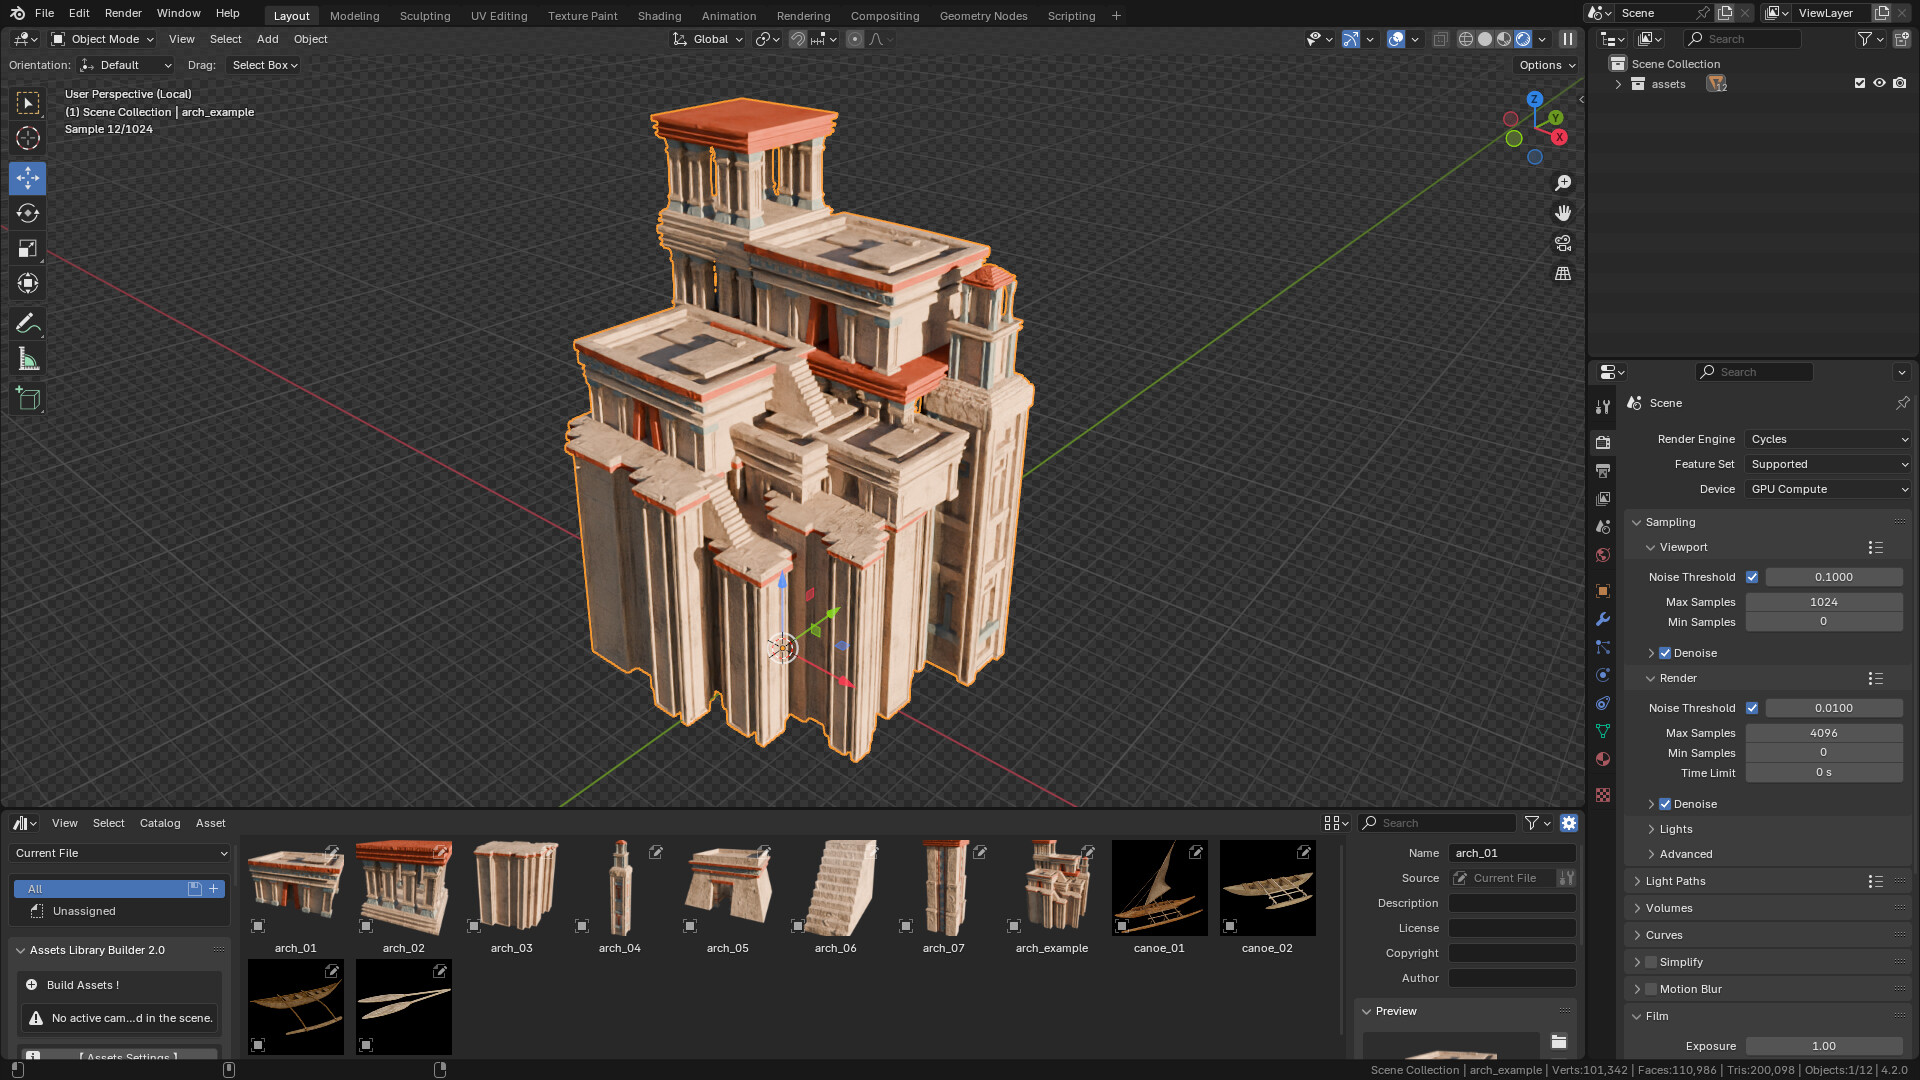The image size is (1920, 1080).
Task: Switch to orthographic grid view icon
Action: 1563,273
